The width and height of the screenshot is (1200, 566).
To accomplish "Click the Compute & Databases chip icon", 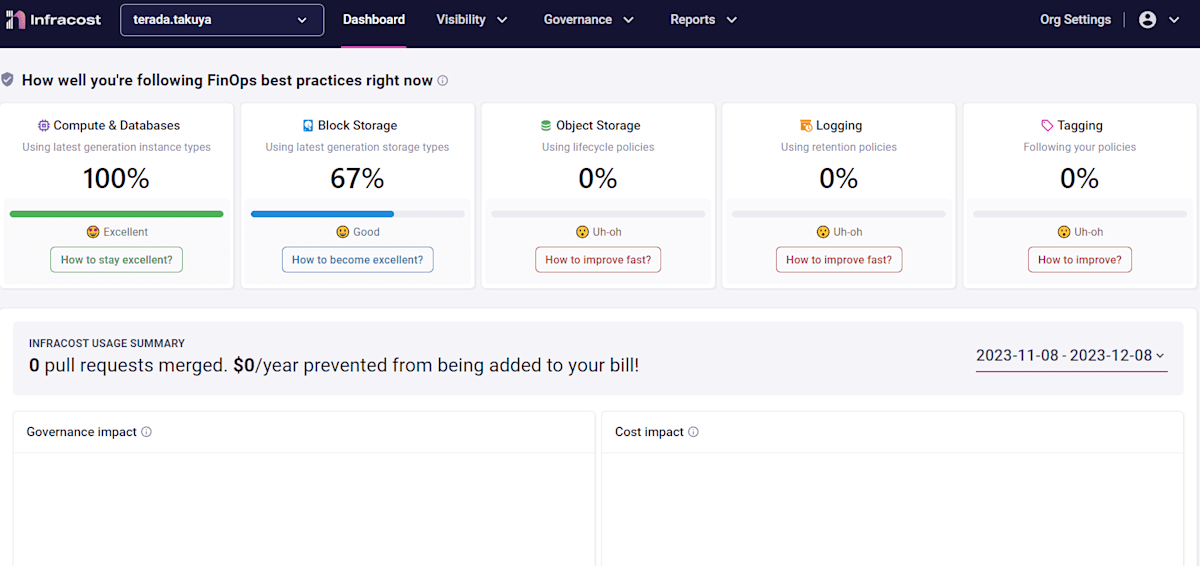I will tap(44, 126).
